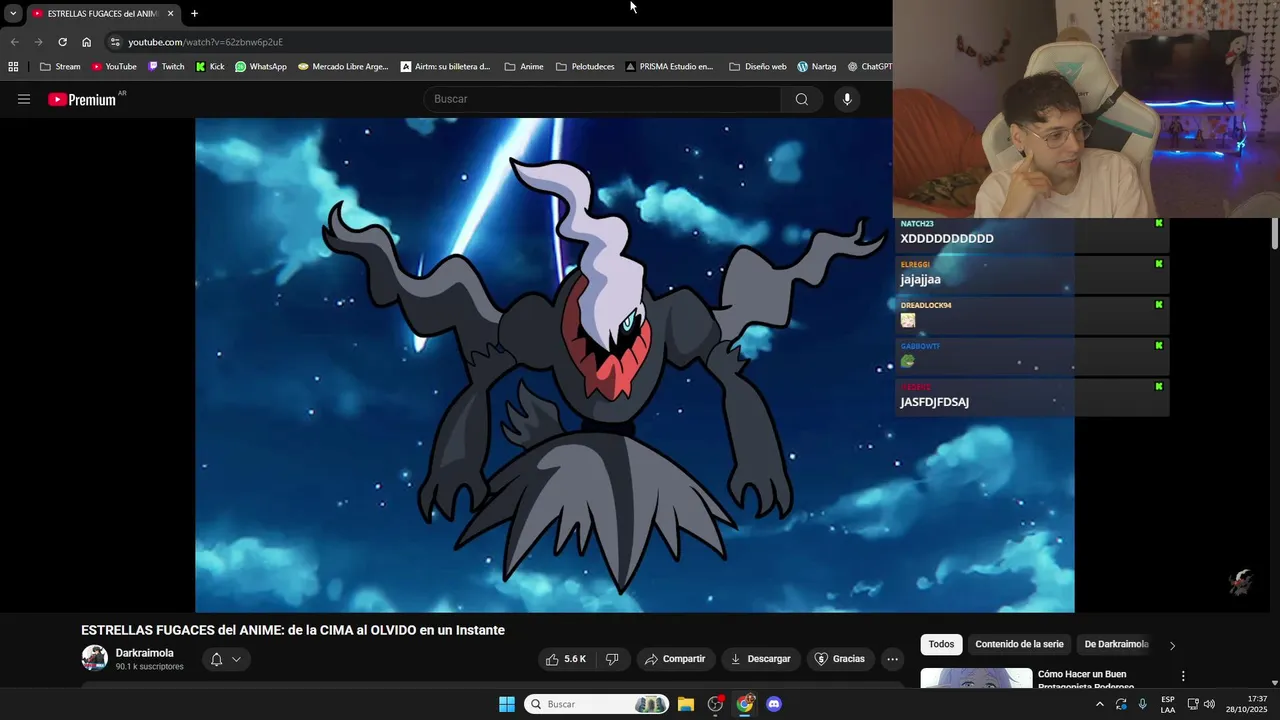Screen dimensions: 1280x720
Task: Like the video with 5.6 K thumbs up
Action: tap(566, 659)
